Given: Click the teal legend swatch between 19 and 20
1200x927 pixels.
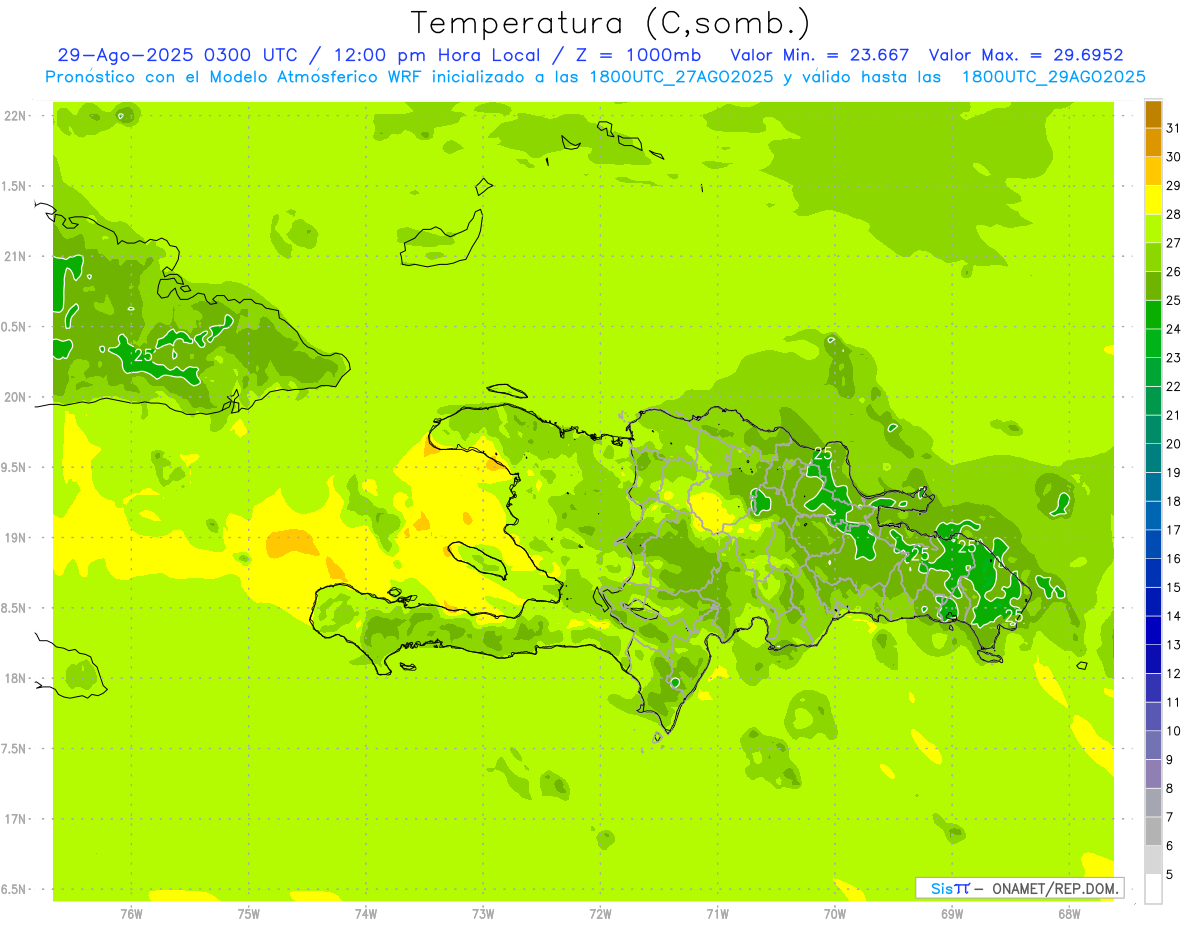Looking at the screenshot, I should pos(1153,458).
